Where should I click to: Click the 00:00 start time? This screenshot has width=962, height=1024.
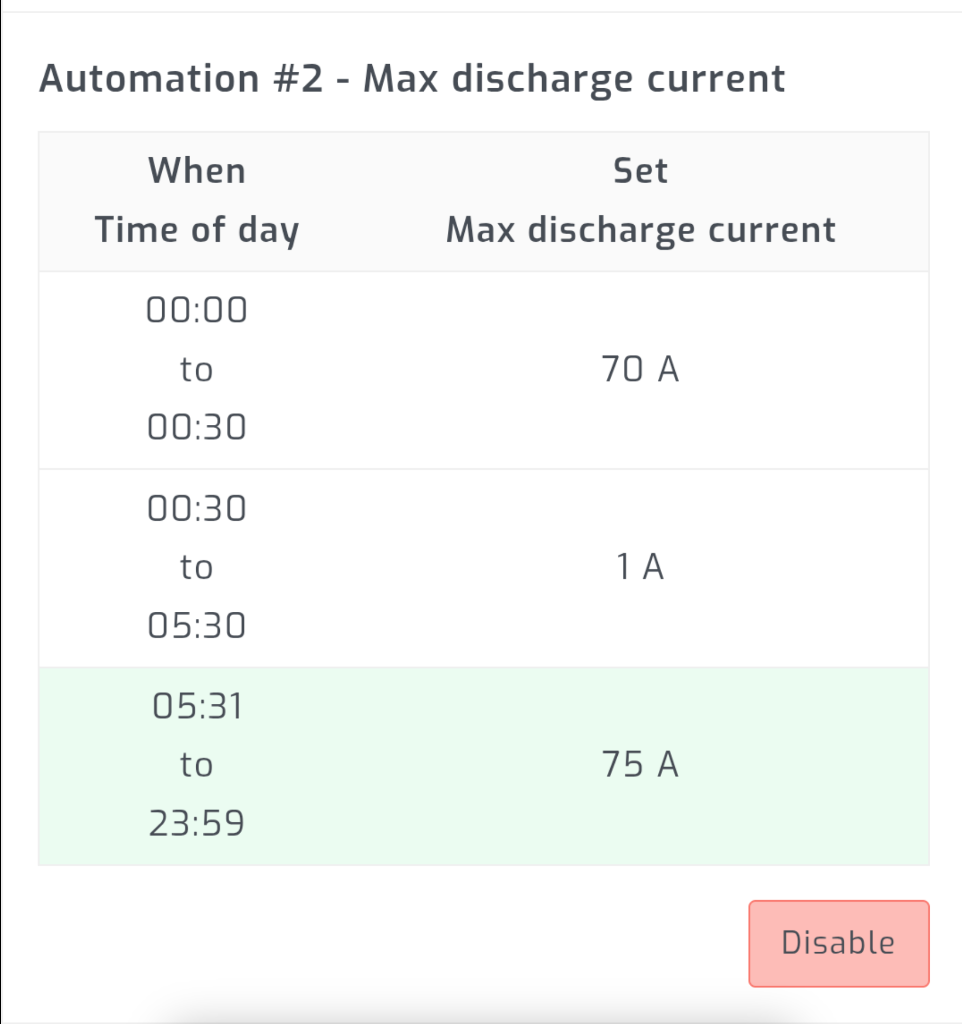point(197,310)
